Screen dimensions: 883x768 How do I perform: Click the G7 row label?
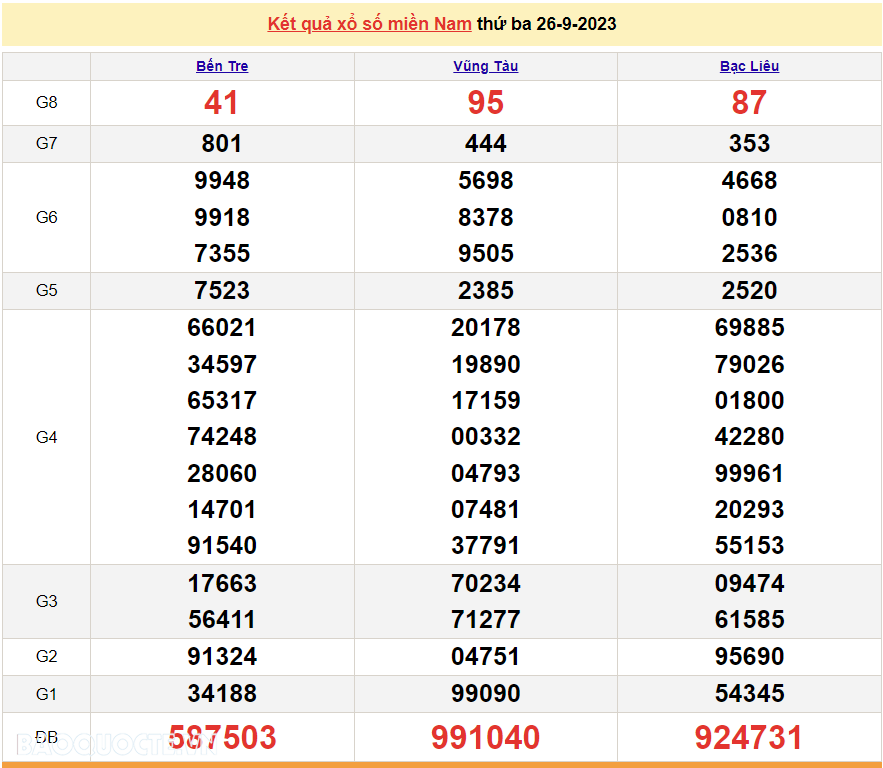click(x=46, y=143)
